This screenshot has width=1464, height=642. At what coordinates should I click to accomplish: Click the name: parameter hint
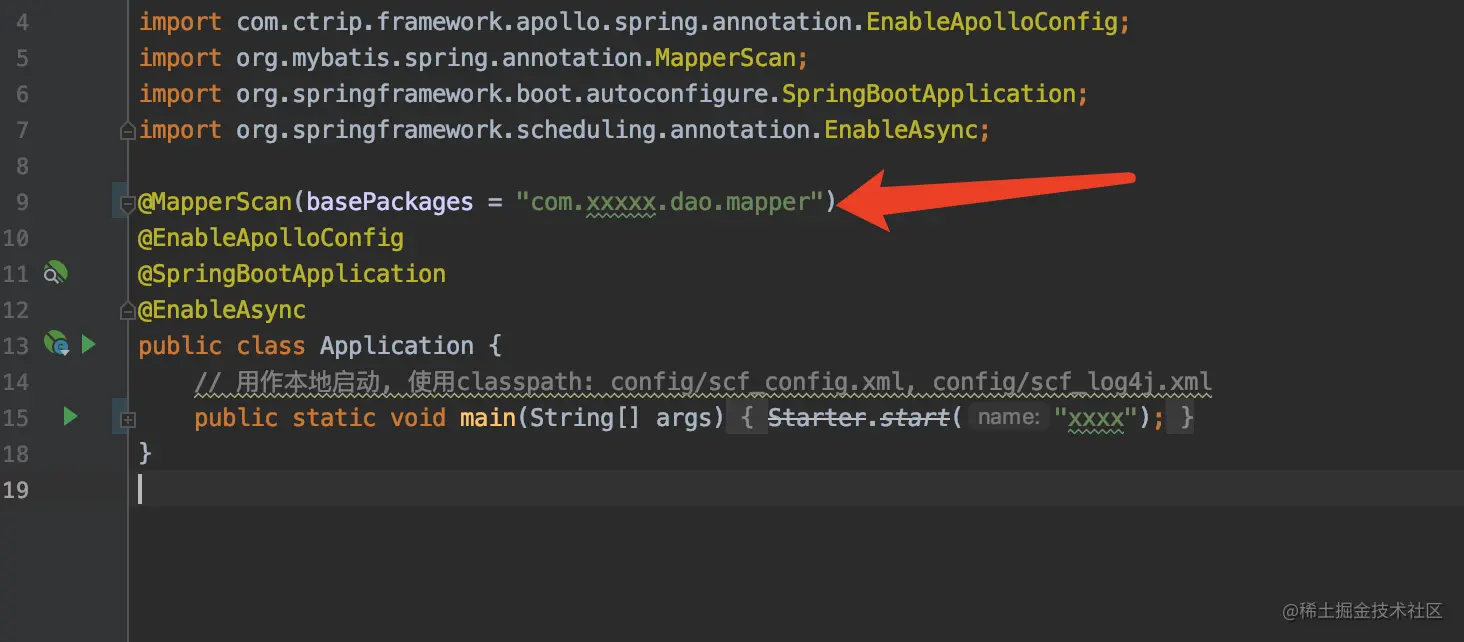click(x=1009, y=418)
